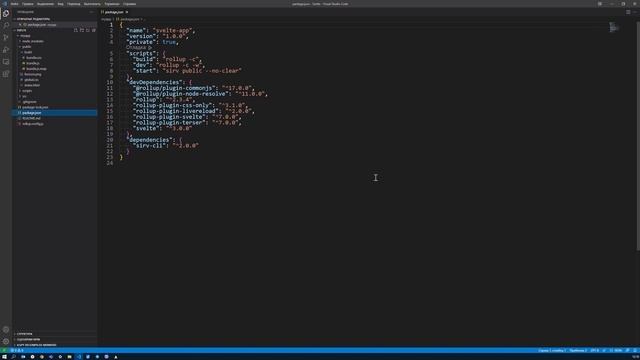Viewport: 640px width, 360px height.
Task: Close package.json in Open Editors list
Action: pyautogui.click(x=20, y=24)
